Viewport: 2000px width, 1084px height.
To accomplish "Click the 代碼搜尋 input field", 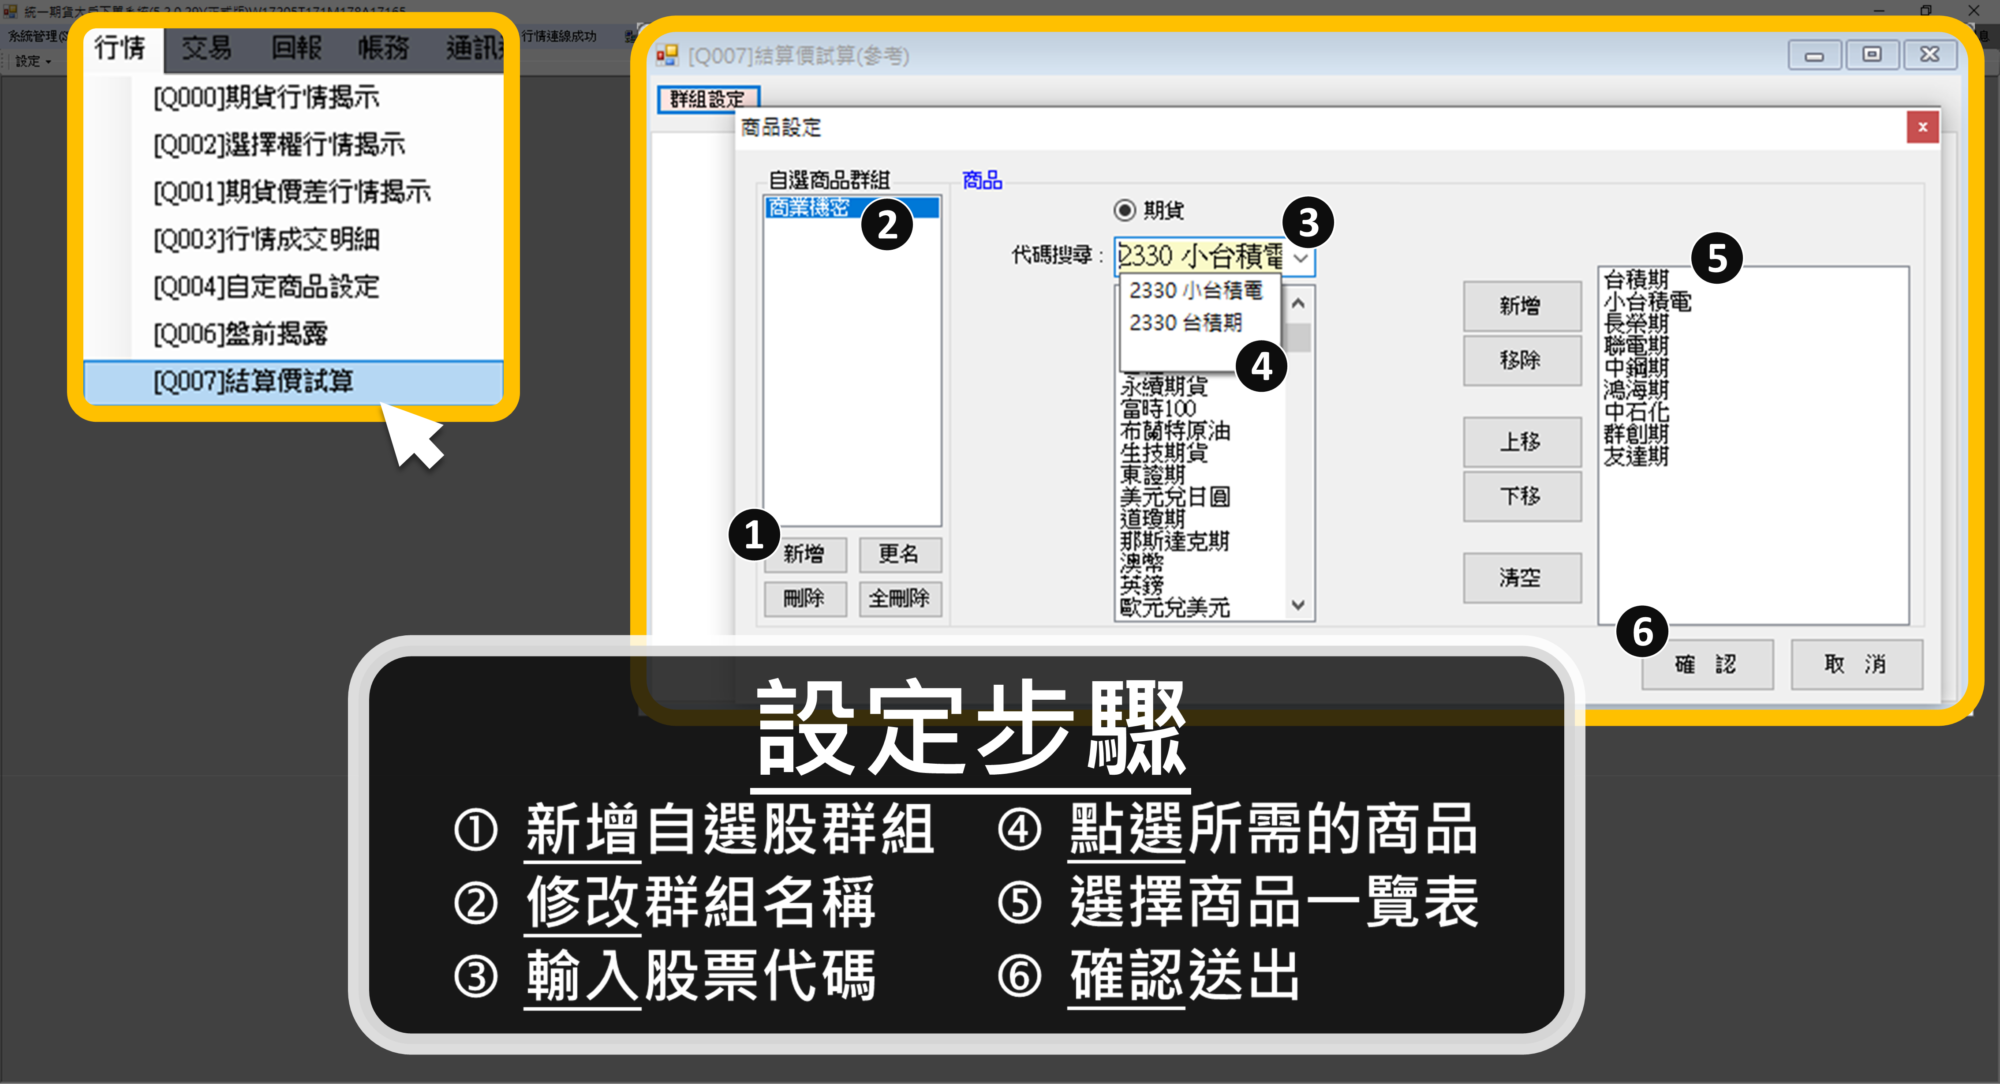I will tap(1200, 257).
